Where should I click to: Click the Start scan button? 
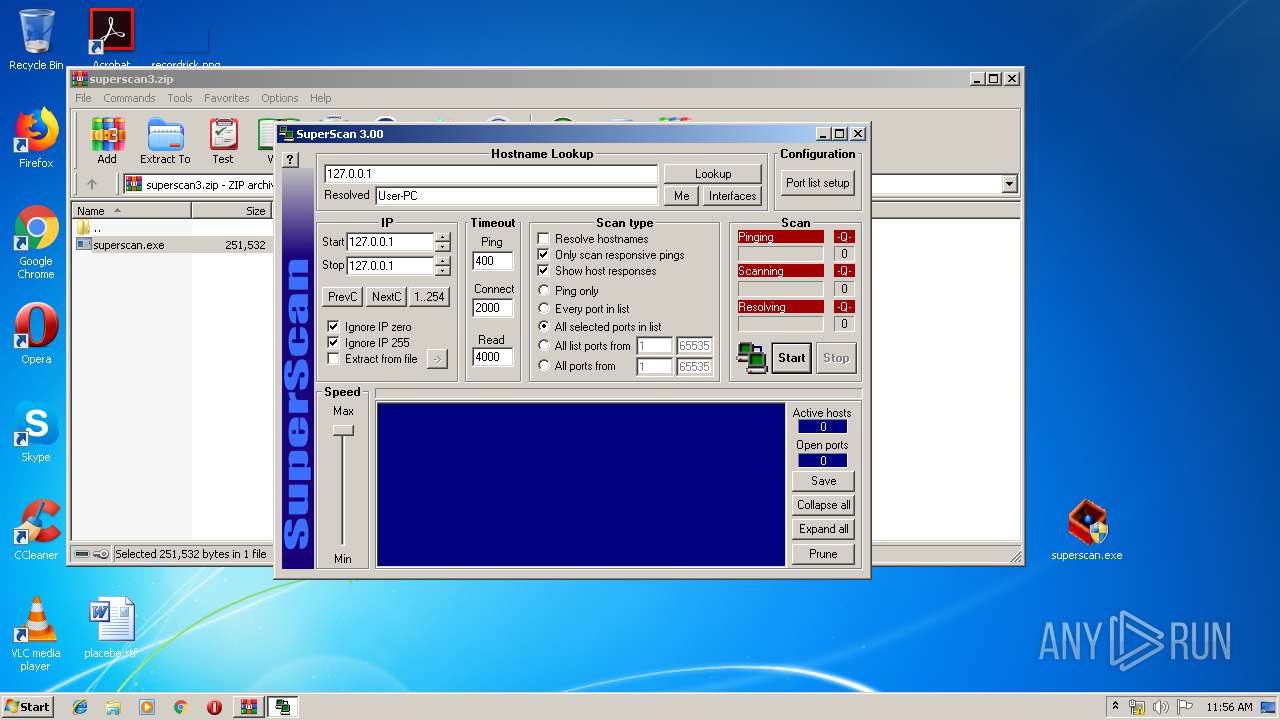[792, 357]
